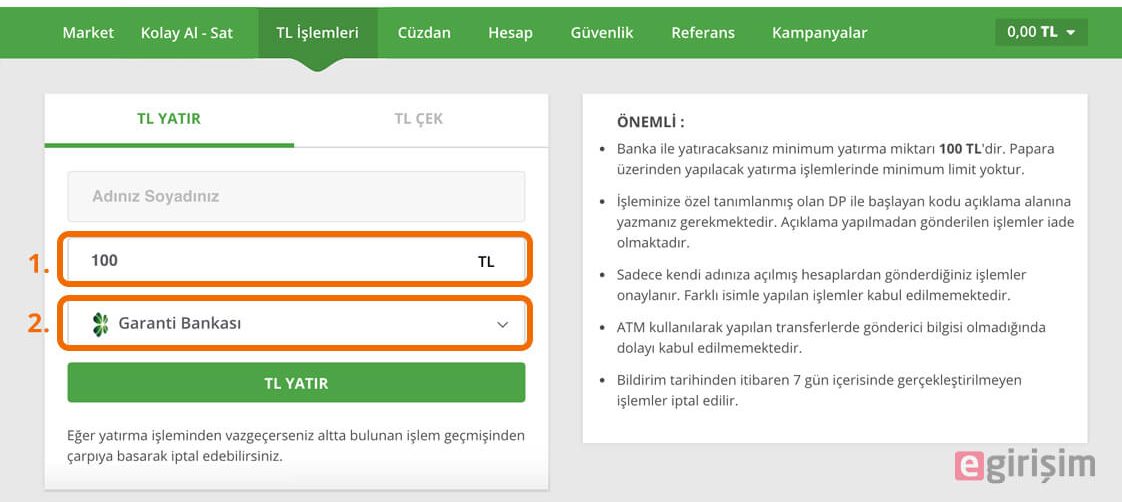Open the Garanti Bankası bank dropdown

click(296, 324)
